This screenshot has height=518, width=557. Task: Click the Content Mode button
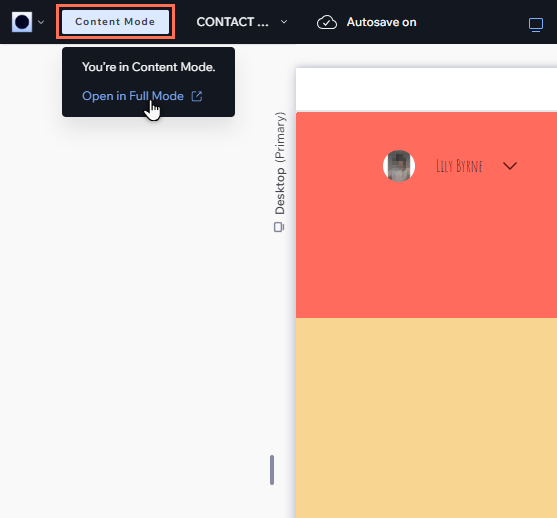115,22
